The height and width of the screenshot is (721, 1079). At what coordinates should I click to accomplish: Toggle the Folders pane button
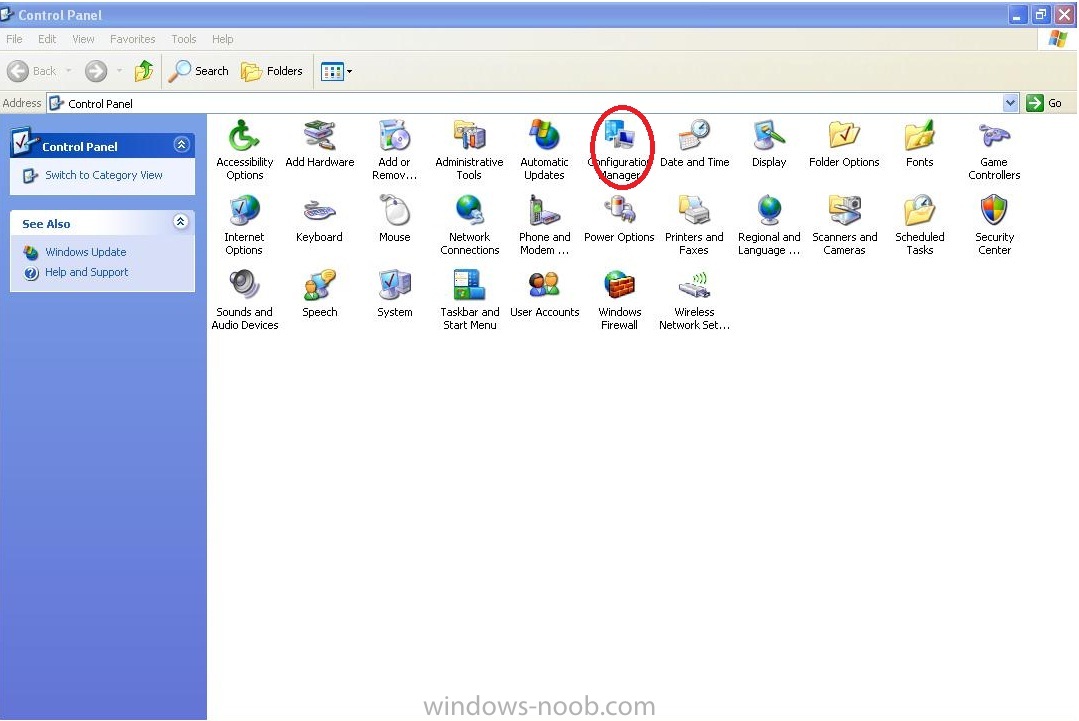tap(271, 71)
